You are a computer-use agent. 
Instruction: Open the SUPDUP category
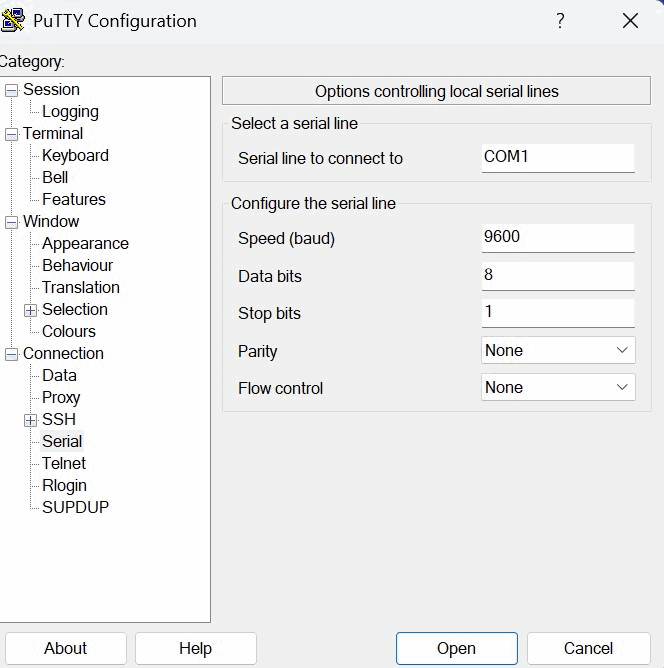[x=75, y=507]
